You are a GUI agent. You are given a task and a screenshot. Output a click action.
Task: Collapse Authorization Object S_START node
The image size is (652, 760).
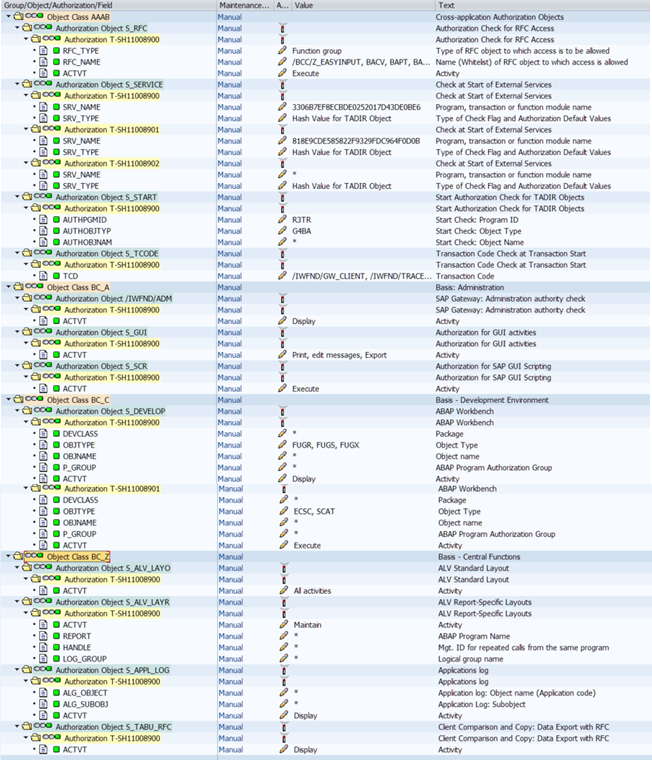pos(17,197)
